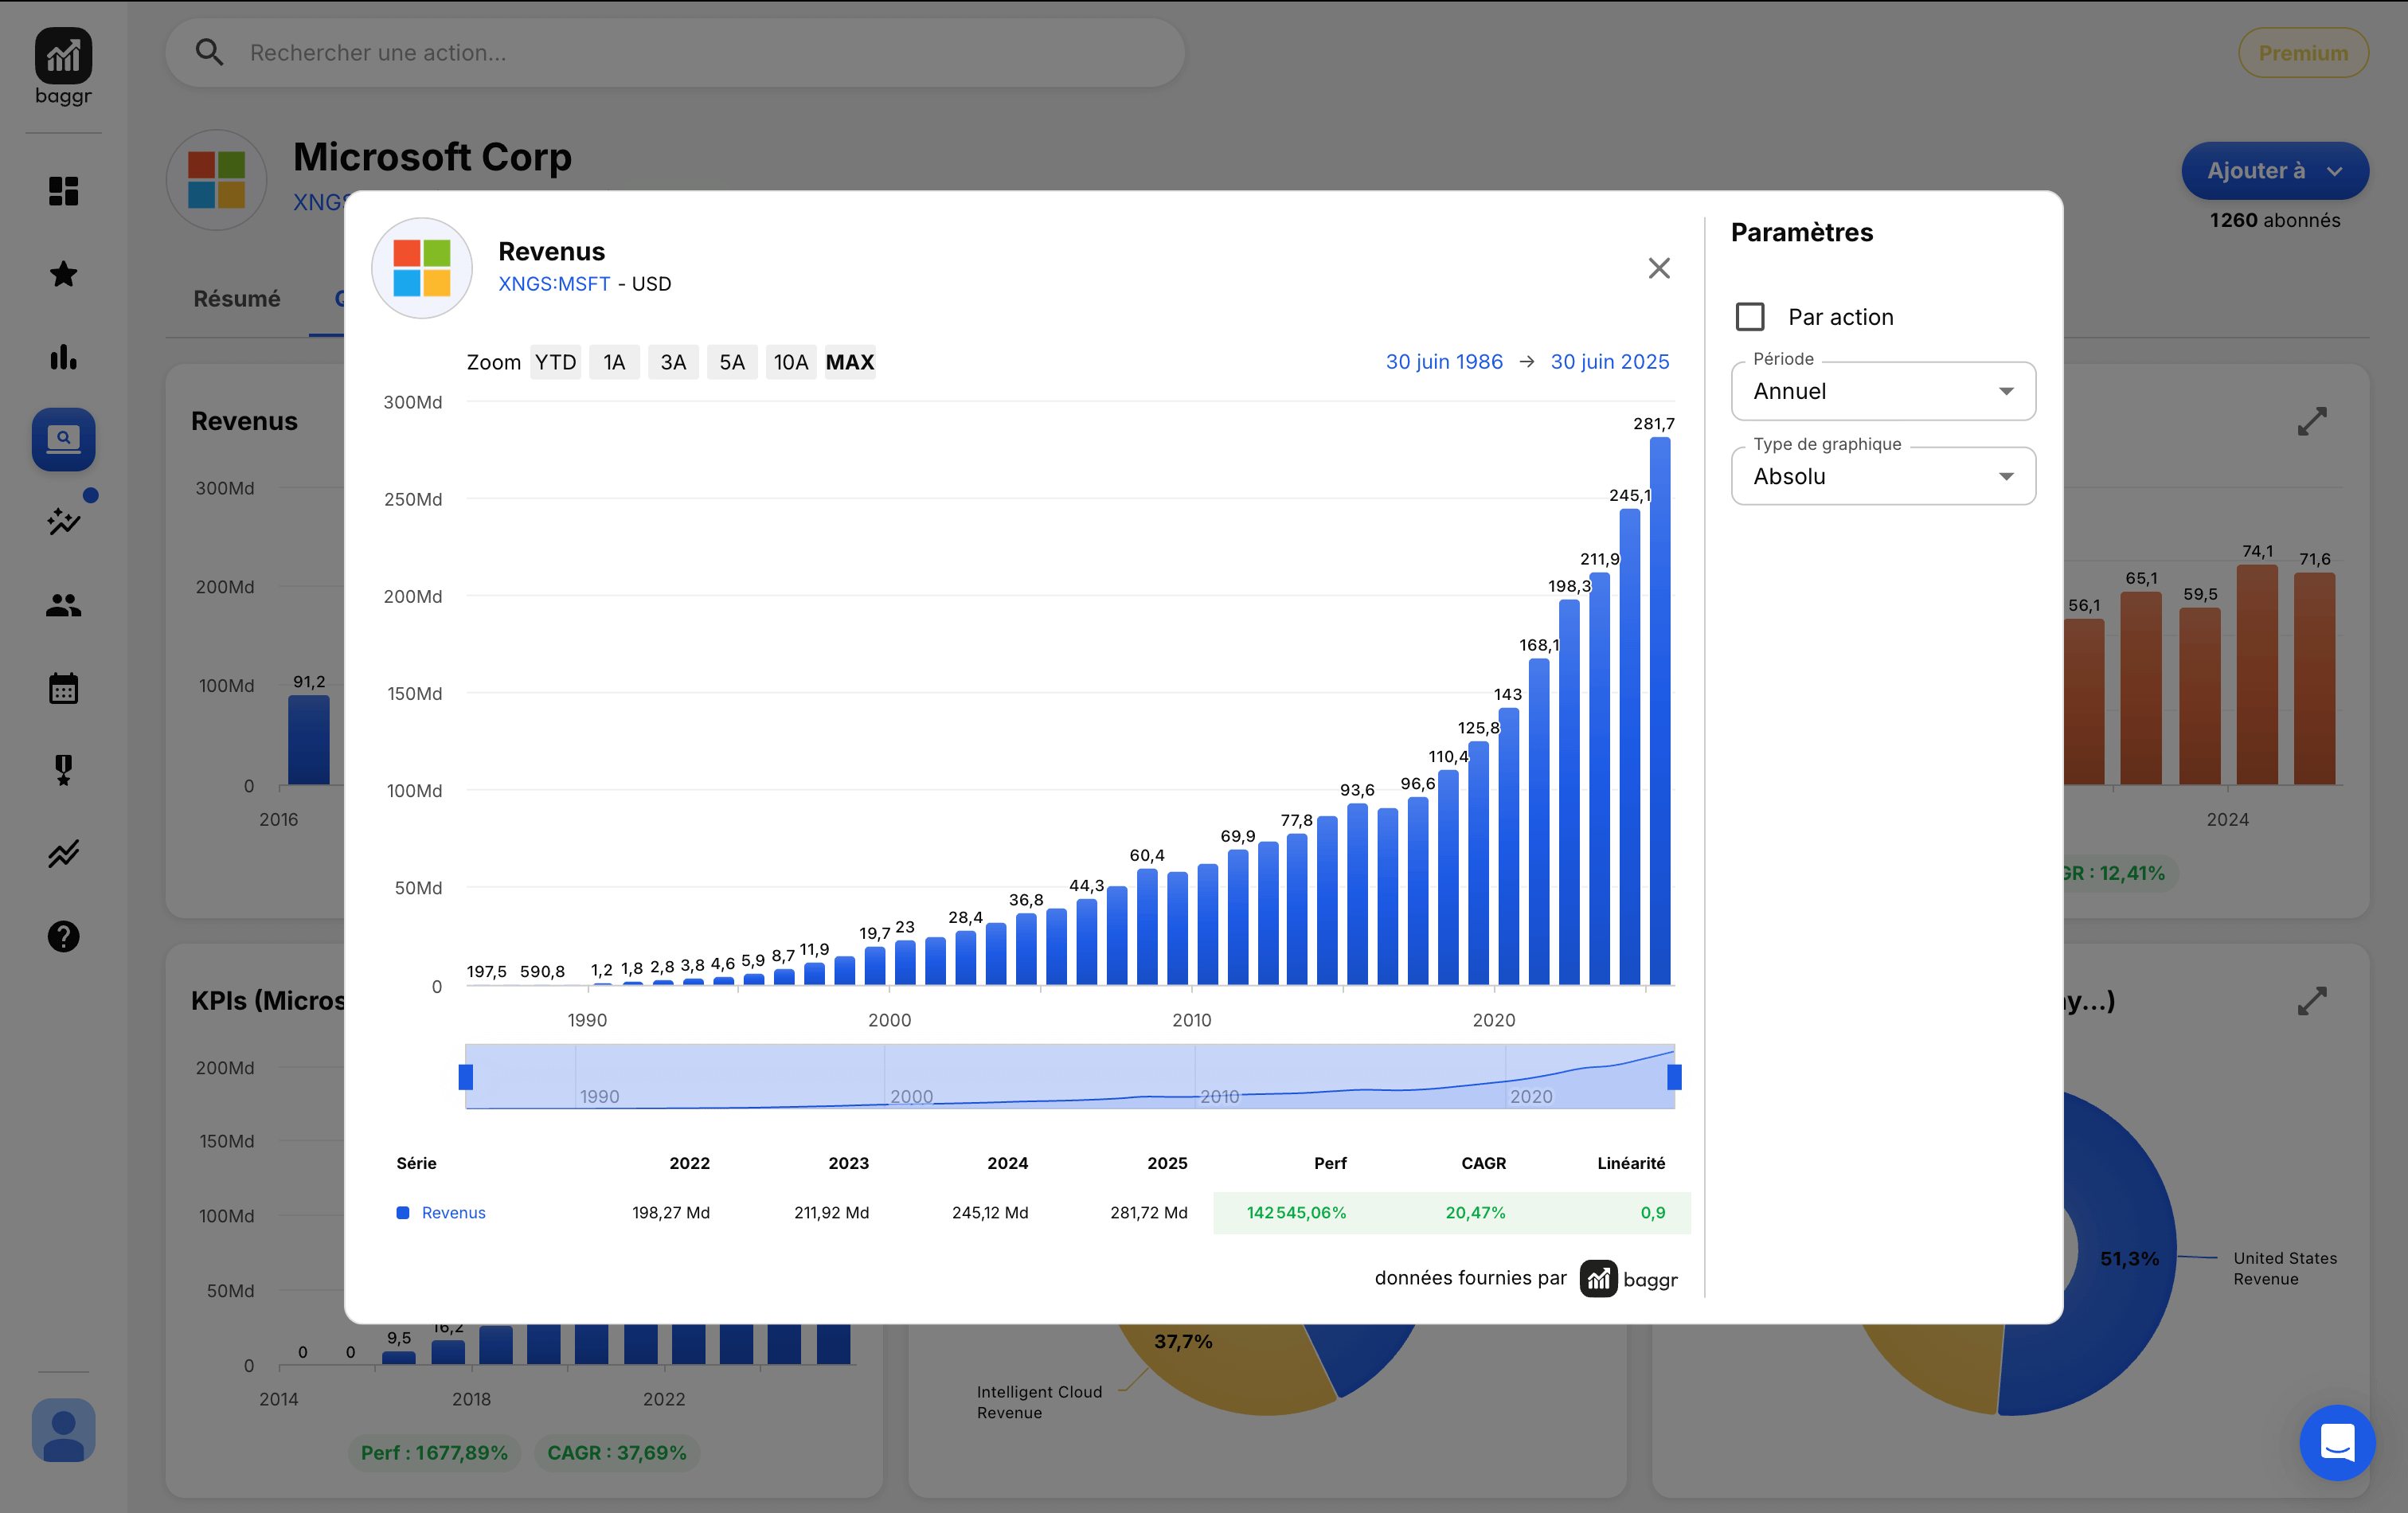Click the user profile avatar icon
Image resolution: width=2408 pixels, height=1513 pixels.
point(63,1429)
